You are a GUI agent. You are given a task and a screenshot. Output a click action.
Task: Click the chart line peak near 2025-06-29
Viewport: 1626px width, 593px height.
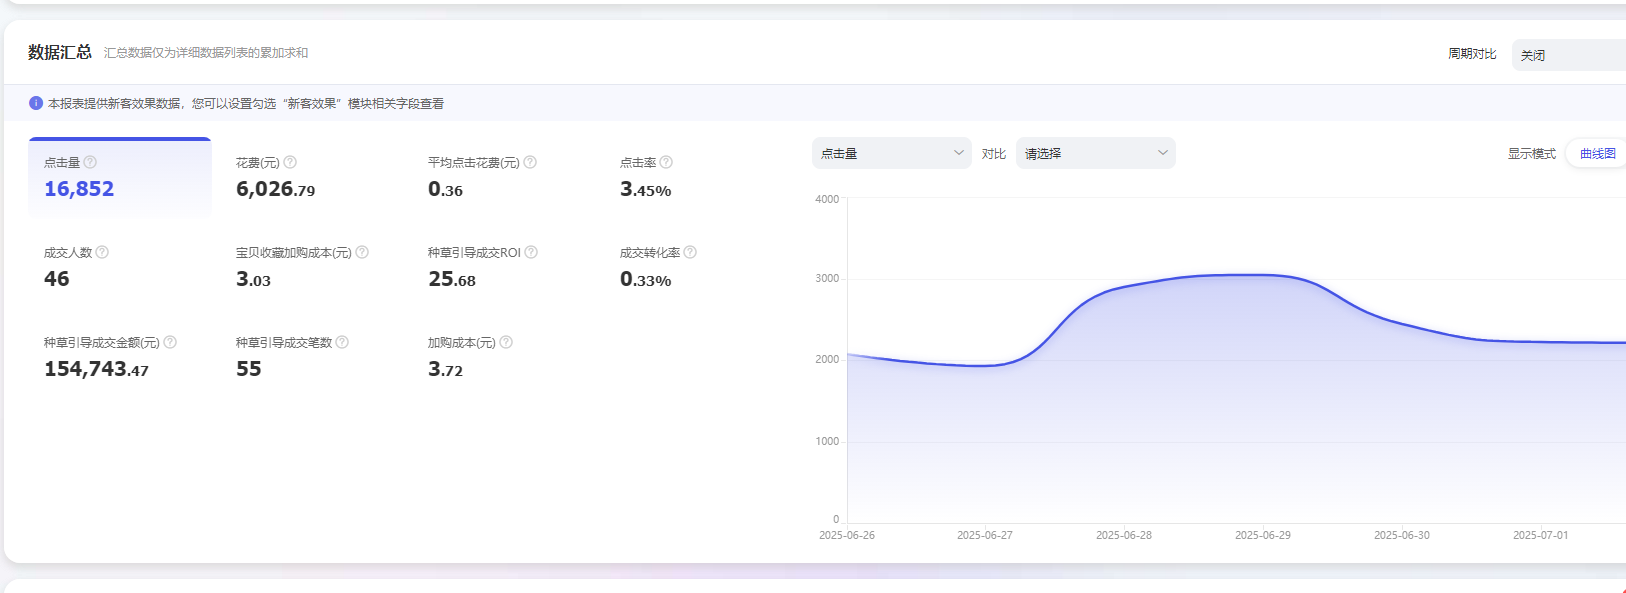tap(1262, 274)
